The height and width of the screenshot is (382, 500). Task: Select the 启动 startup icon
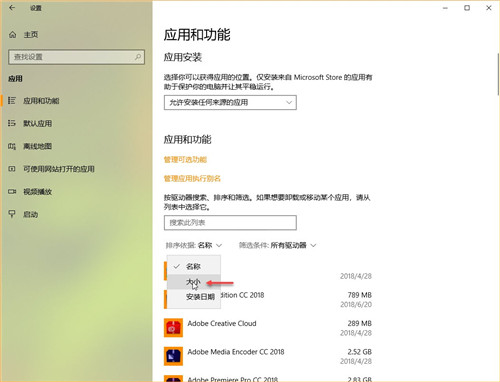12,214
